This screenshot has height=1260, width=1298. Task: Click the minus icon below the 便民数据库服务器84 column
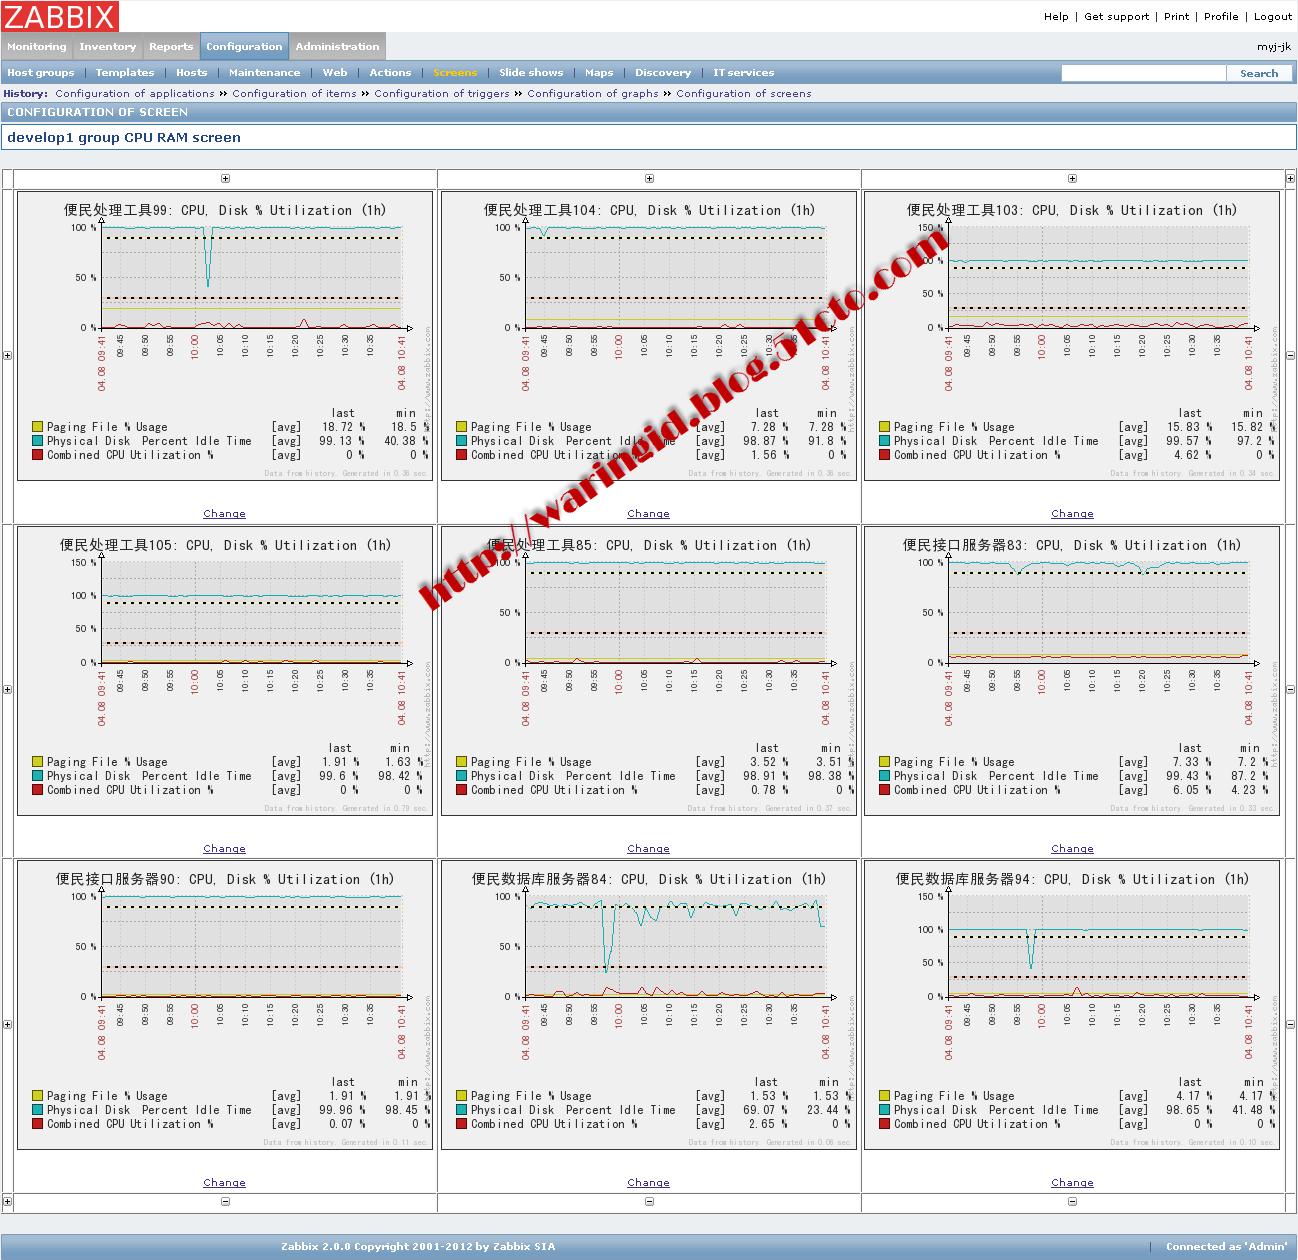pos(649,1201)
